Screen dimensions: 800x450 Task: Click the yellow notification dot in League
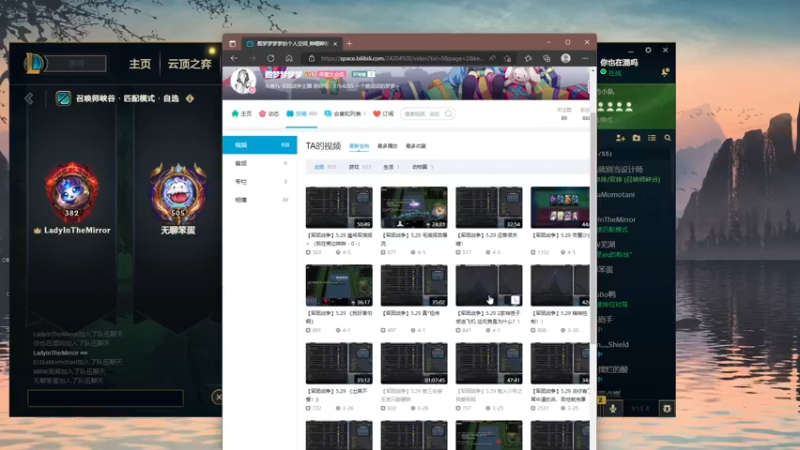[x=212, y=51]
